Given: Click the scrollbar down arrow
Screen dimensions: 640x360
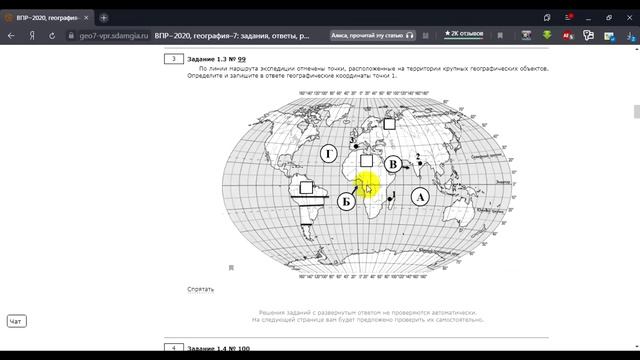Looking at the screenshot, I should [637, 347].
